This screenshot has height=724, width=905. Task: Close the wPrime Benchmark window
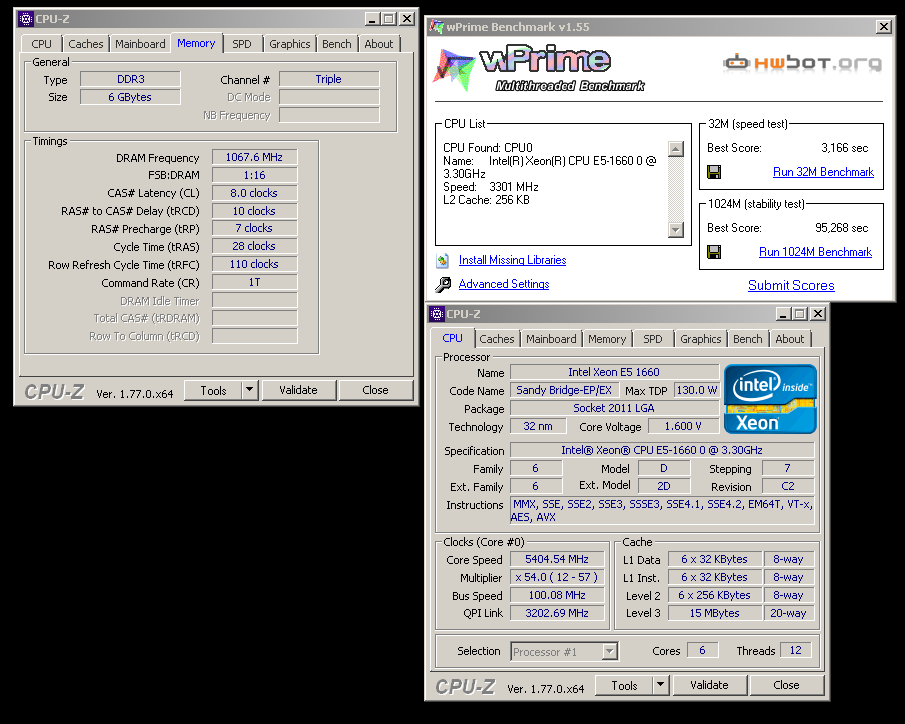pyautogui.click(x=883, y=27)
